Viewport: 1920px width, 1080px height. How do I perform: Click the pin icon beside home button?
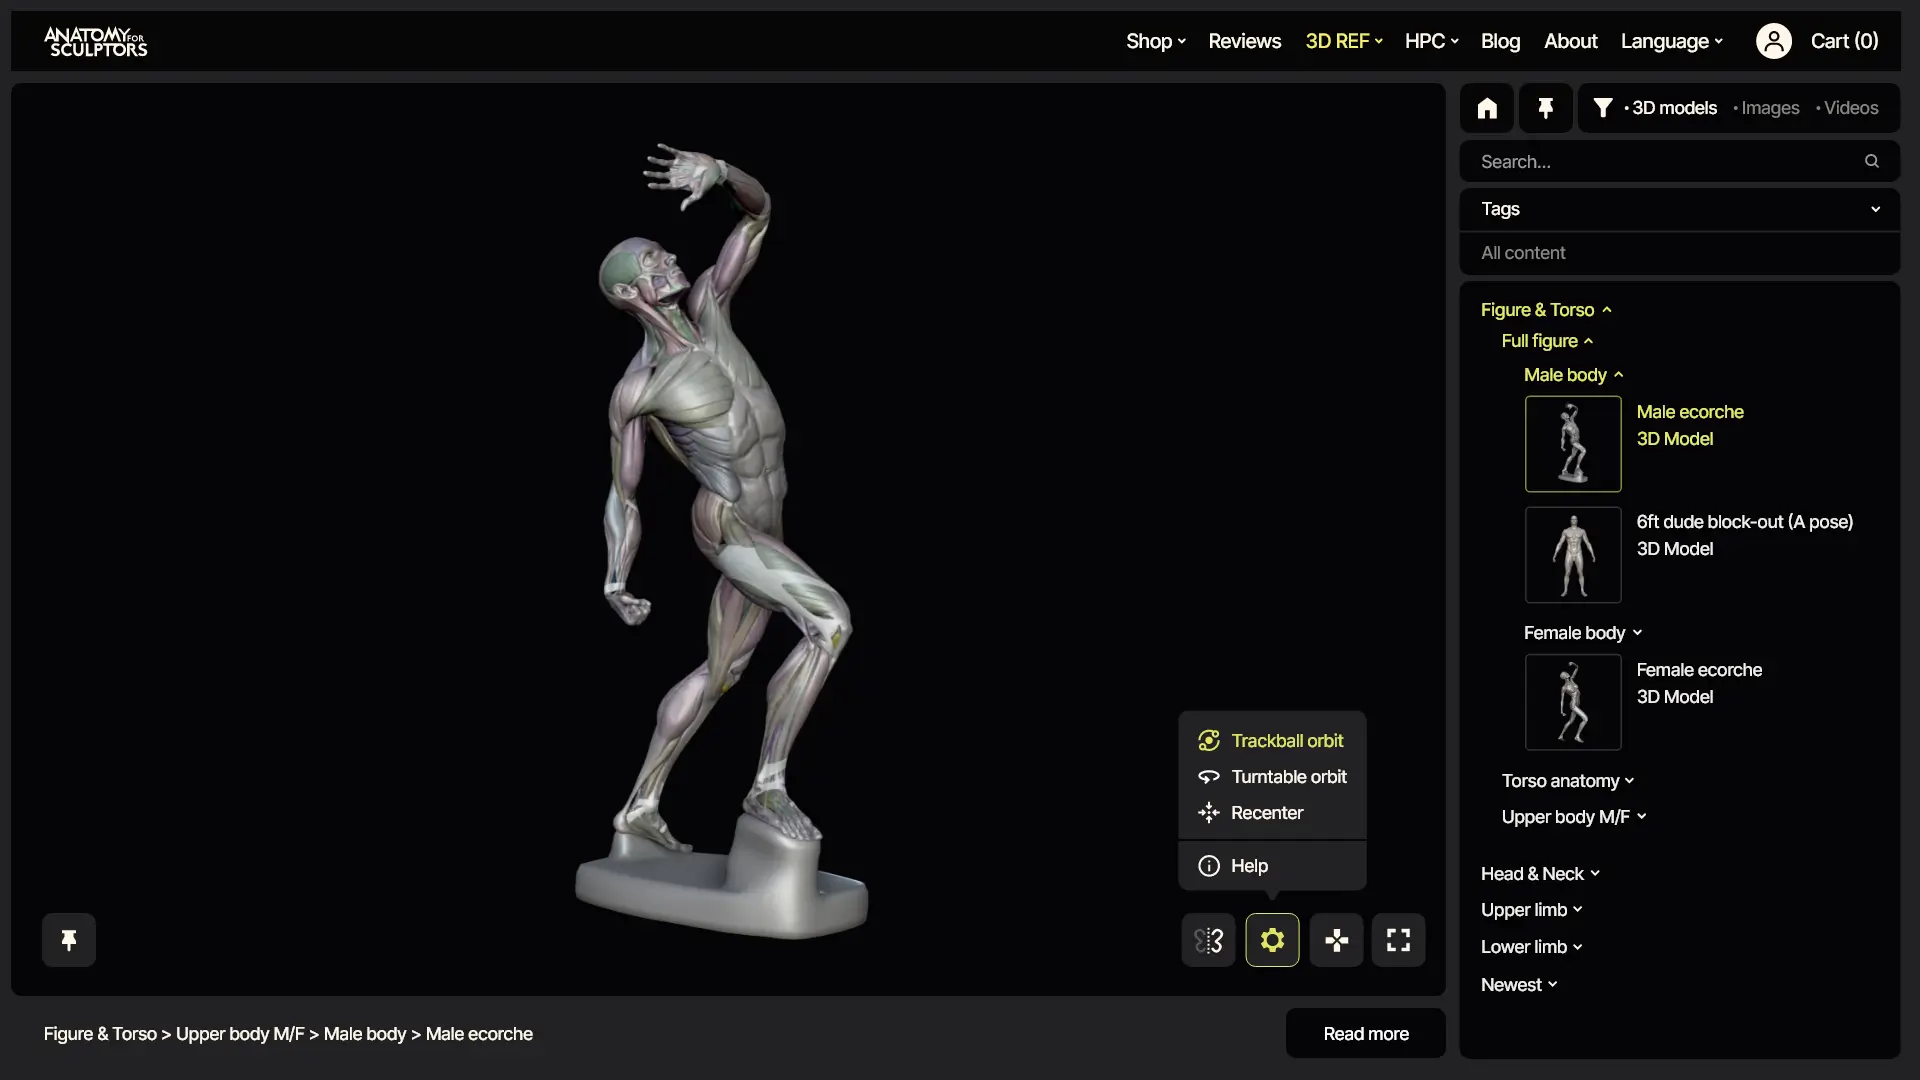pyautogui.click(x=1545, y=108)
